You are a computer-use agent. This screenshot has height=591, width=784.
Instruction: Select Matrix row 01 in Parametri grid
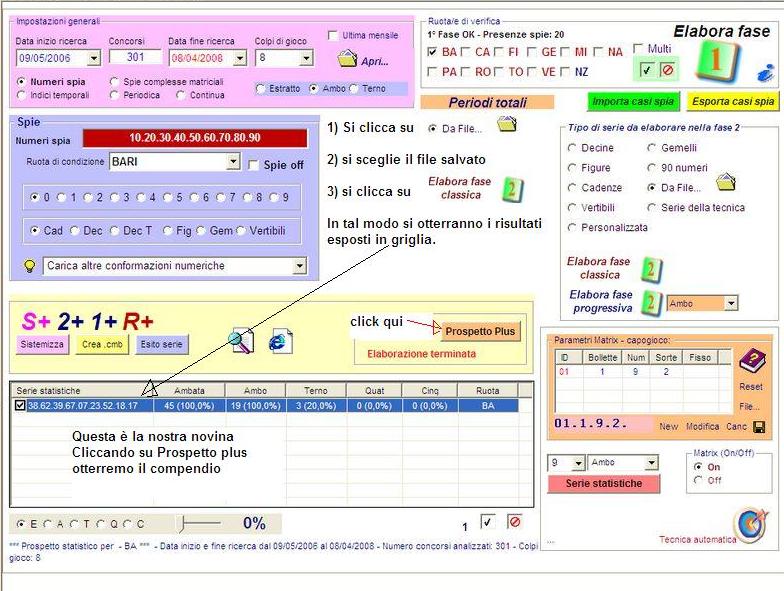[x=643, y=372]
